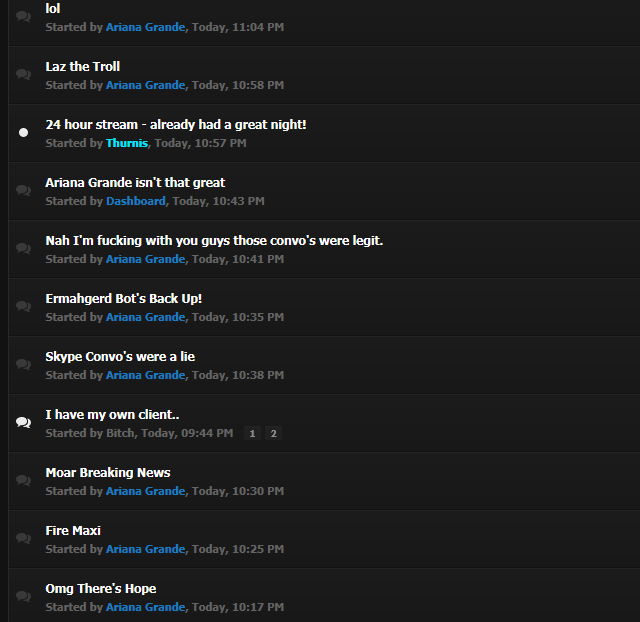
Task: Click the chat icon beside 'Omg There's Hope'
Action: 23,596
